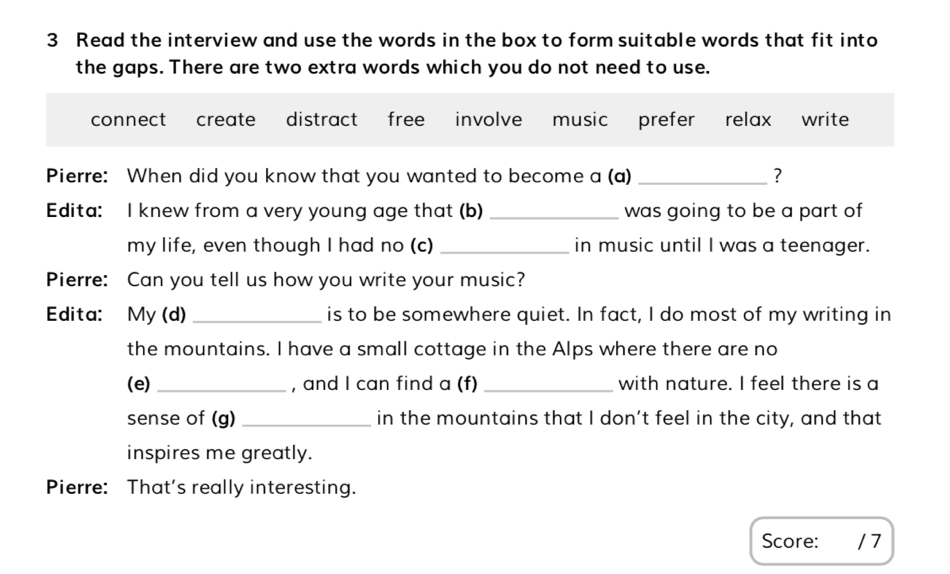Click the blank gap labeled (d)

[x=256, y=316]
